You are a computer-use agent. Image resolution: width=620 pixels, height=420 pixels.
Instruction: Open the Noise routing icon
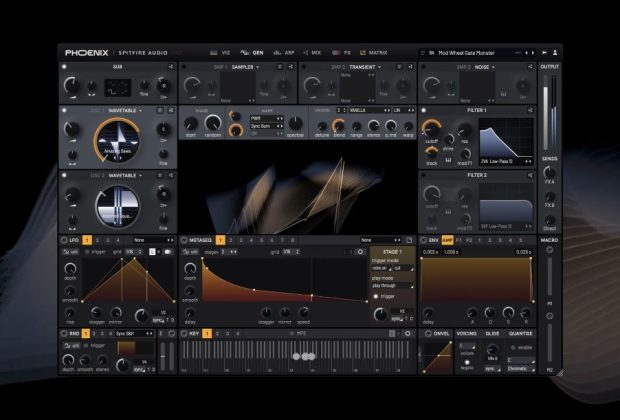(530, 67)
